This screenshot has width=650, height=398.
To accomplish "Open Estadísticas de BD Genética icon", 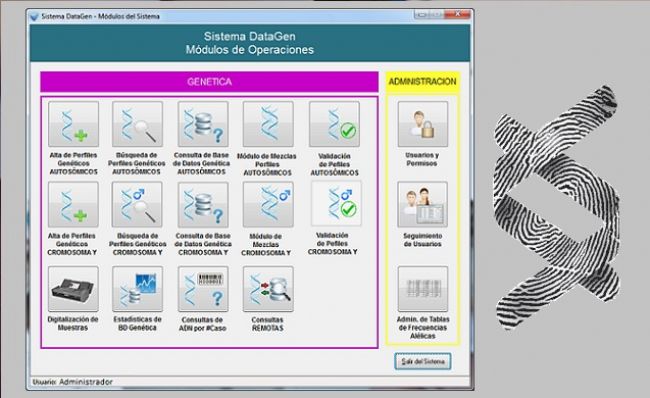I will 137,289.
